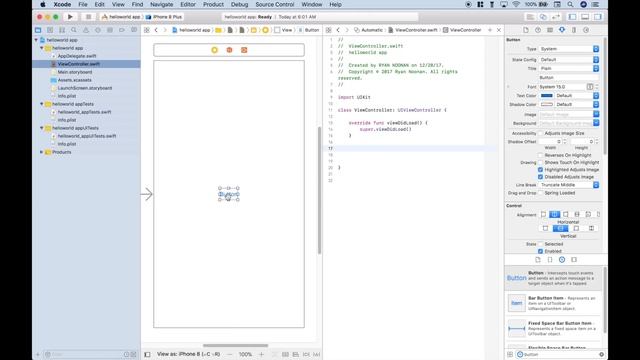Show the Identity inspector
Viewport: 640px width, 360px height.
point(550,30)
